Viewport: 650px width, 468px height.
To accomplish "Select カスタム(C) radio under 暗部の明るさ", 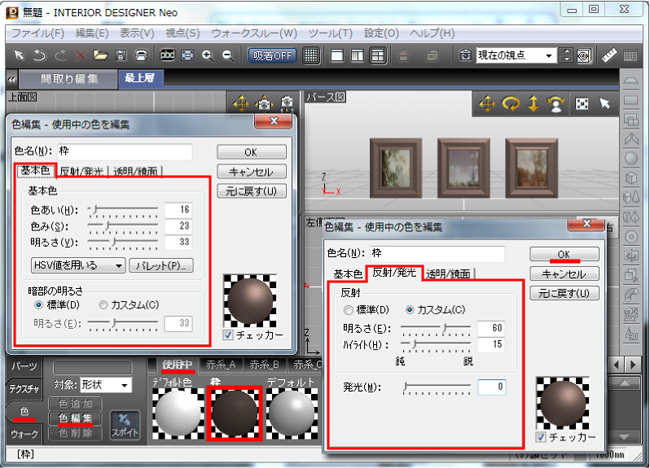I will point(103,304).
